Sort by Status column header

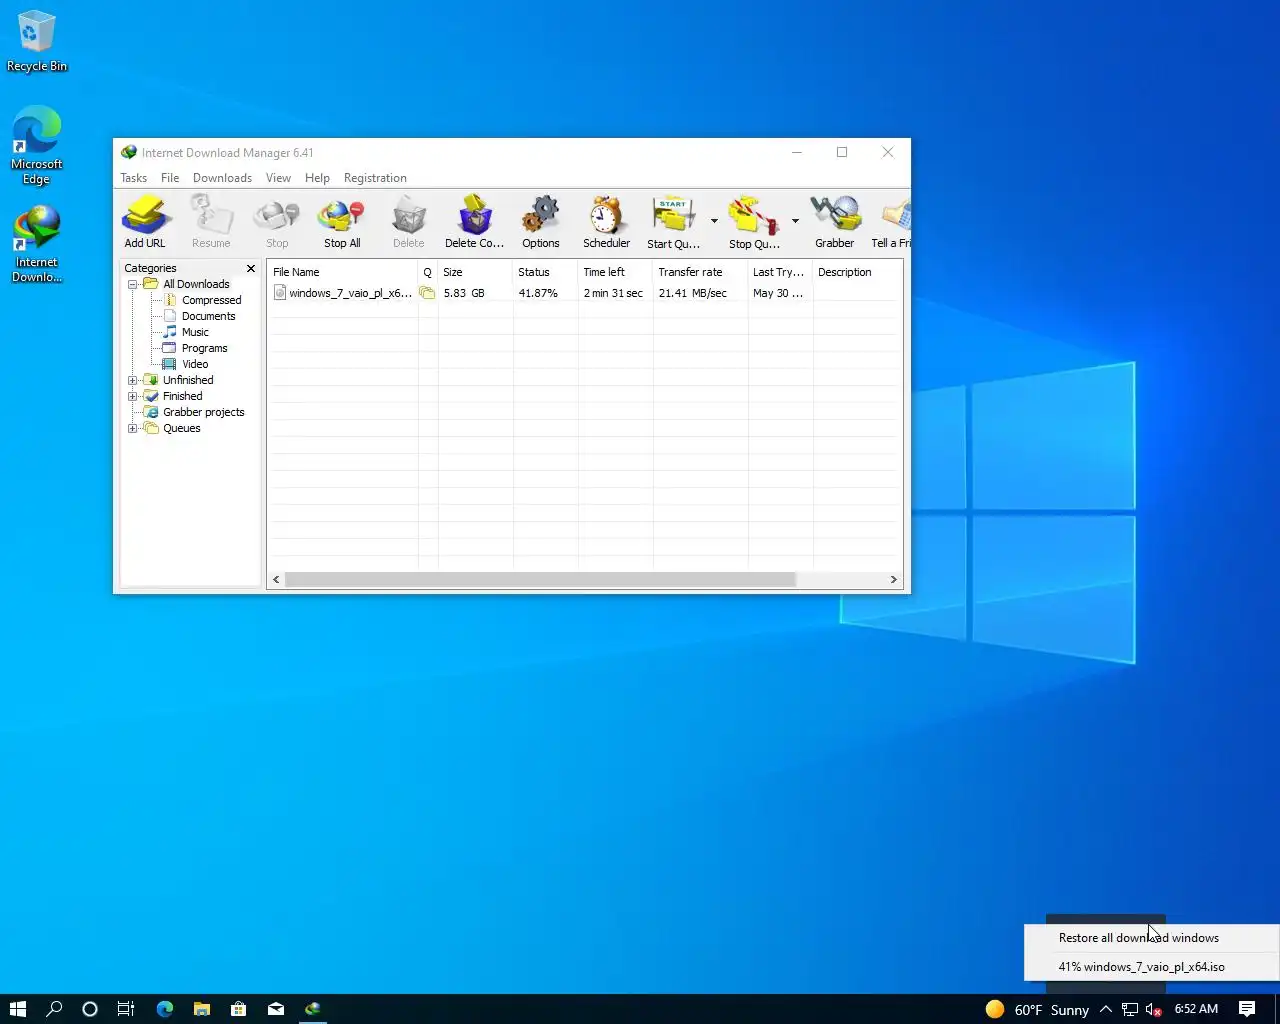[x=545, y=272]
